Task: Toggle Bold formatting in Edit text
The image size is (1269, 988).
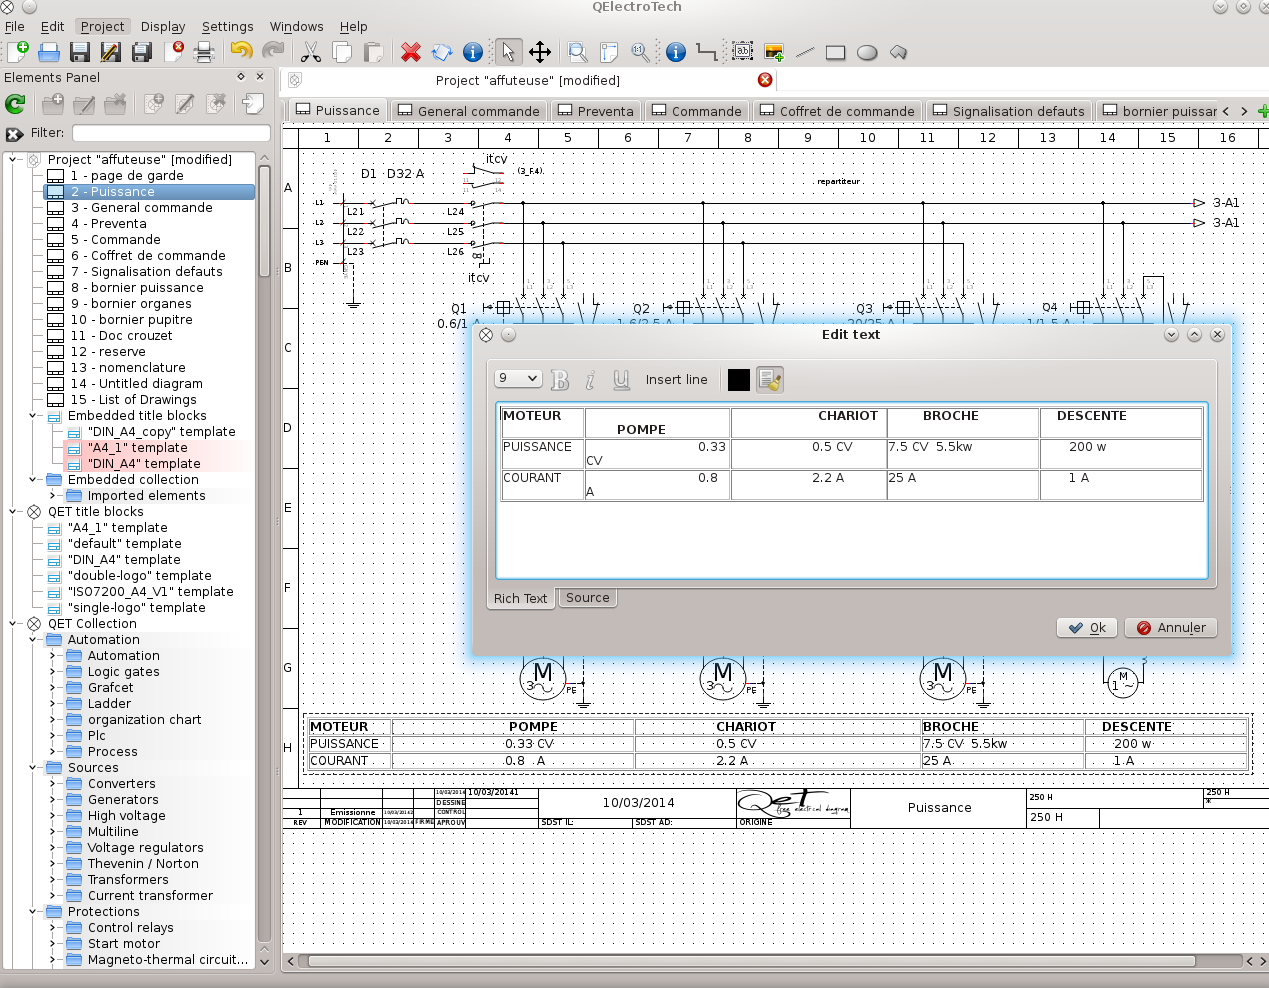Action: click(560, 380)
